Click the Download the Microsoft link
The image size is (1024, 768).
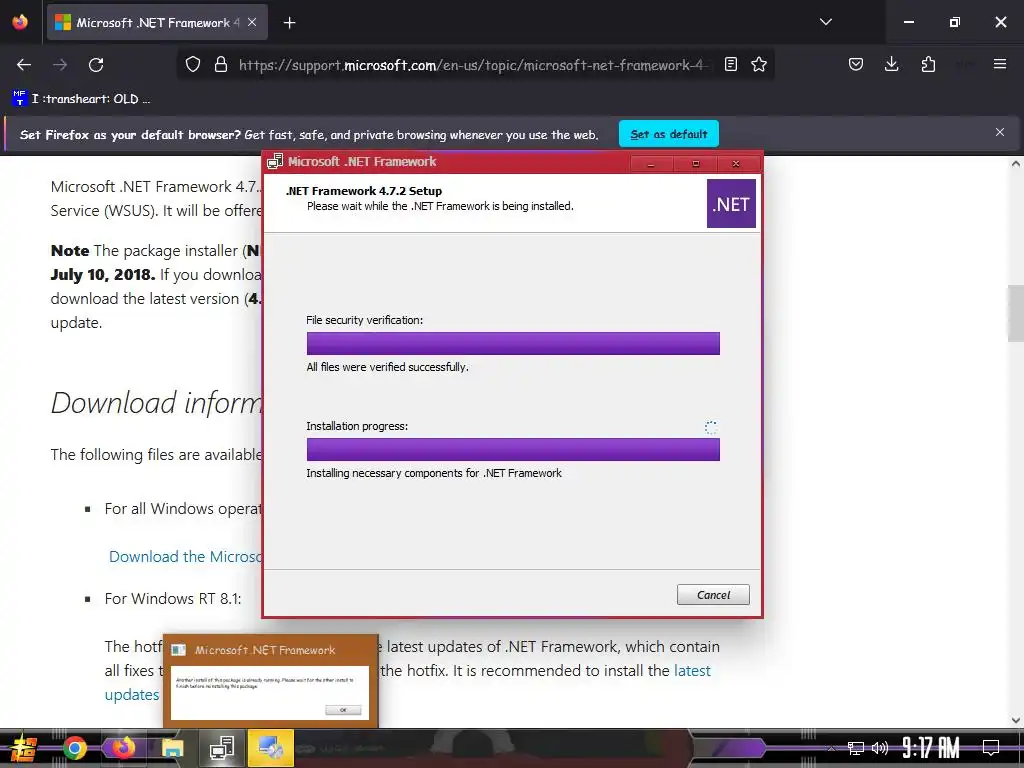185,556
